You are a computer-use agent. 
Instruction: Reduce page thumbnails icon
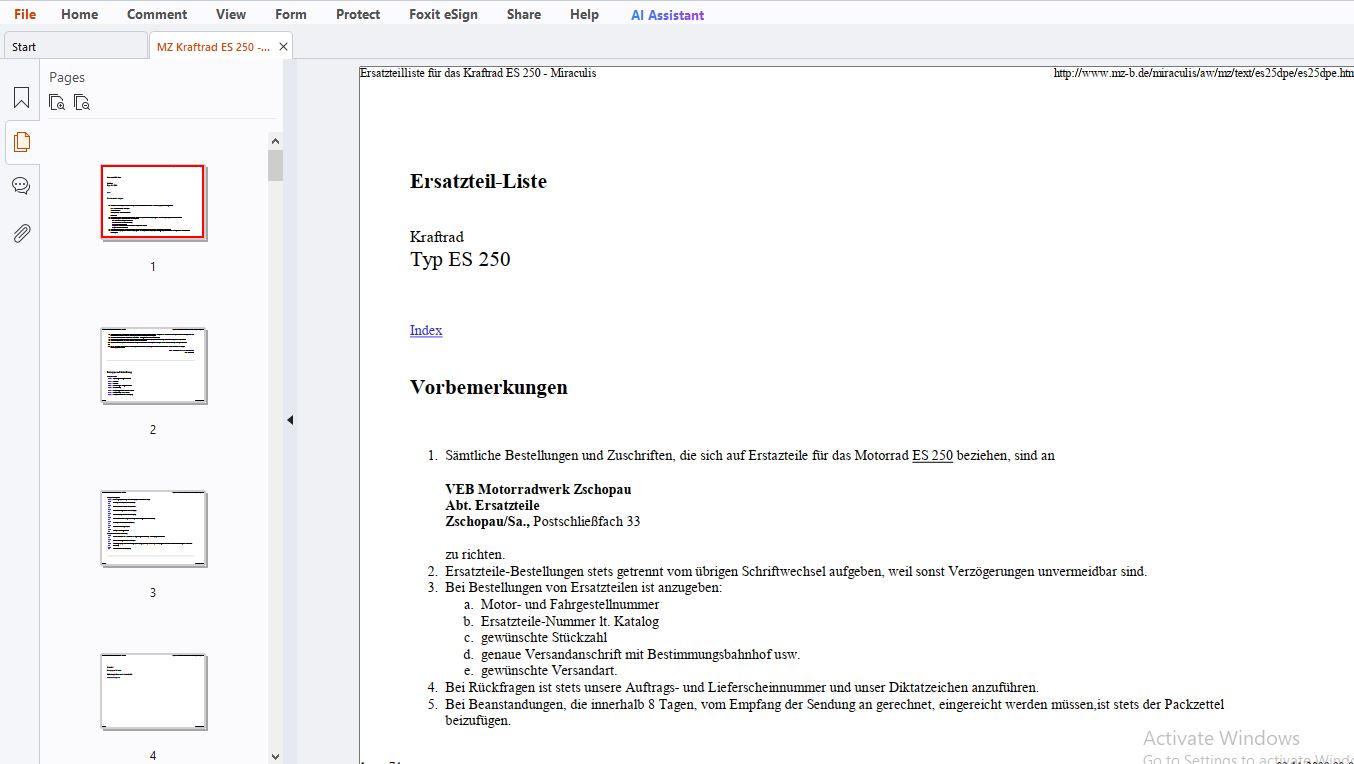click(82, 102)
